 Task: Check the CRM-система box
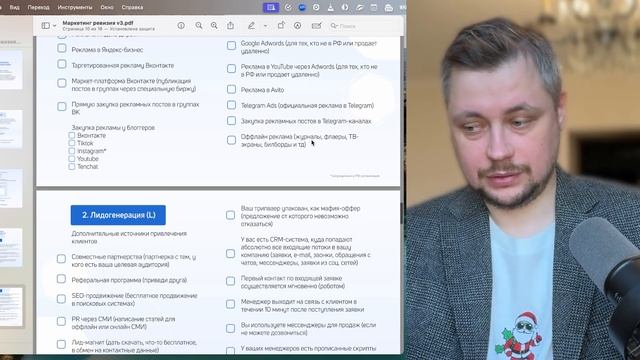click(x=231, y=254)
